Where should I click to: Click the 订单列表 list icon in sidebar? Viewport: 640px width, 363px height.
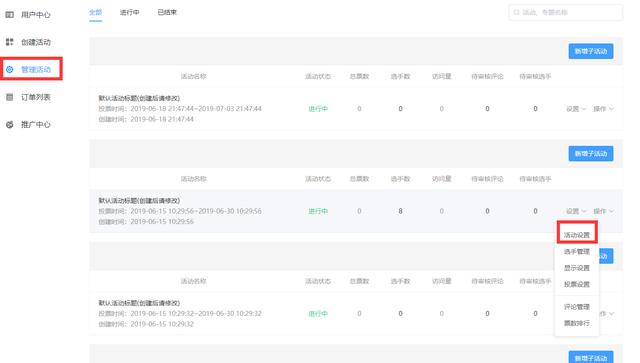tap(10, 97)
